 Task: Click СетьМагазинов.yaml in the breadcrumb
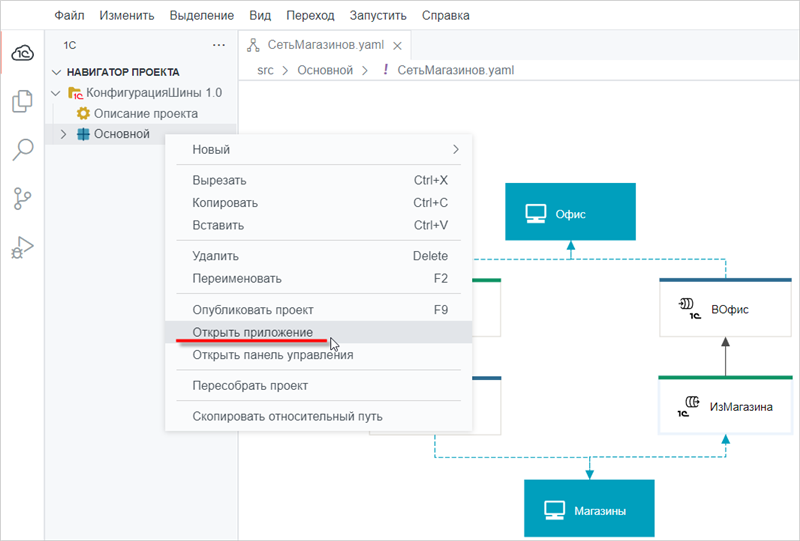coord(456,70)
